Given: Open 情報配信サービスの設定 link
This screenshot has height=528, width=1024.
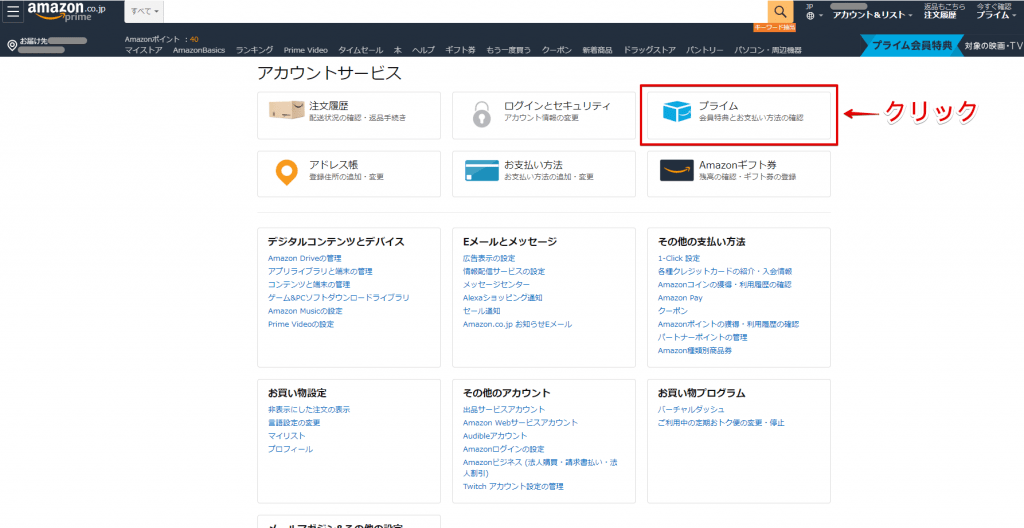Looking at the screenshot, I should click(x=504, y=271).
